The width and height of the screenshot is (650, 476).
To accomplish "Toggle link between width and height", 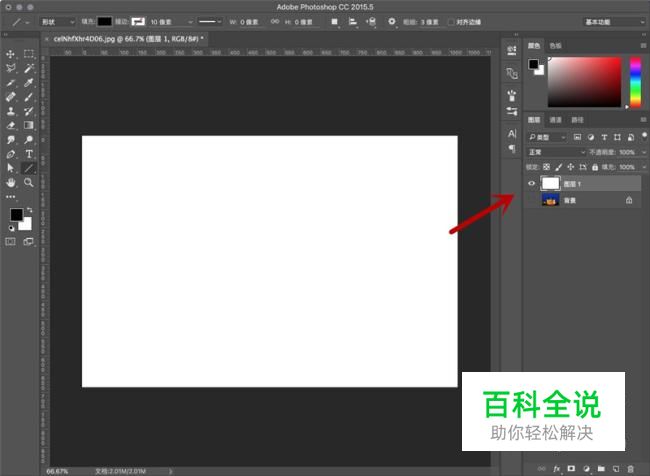I will tap(275, 22).
